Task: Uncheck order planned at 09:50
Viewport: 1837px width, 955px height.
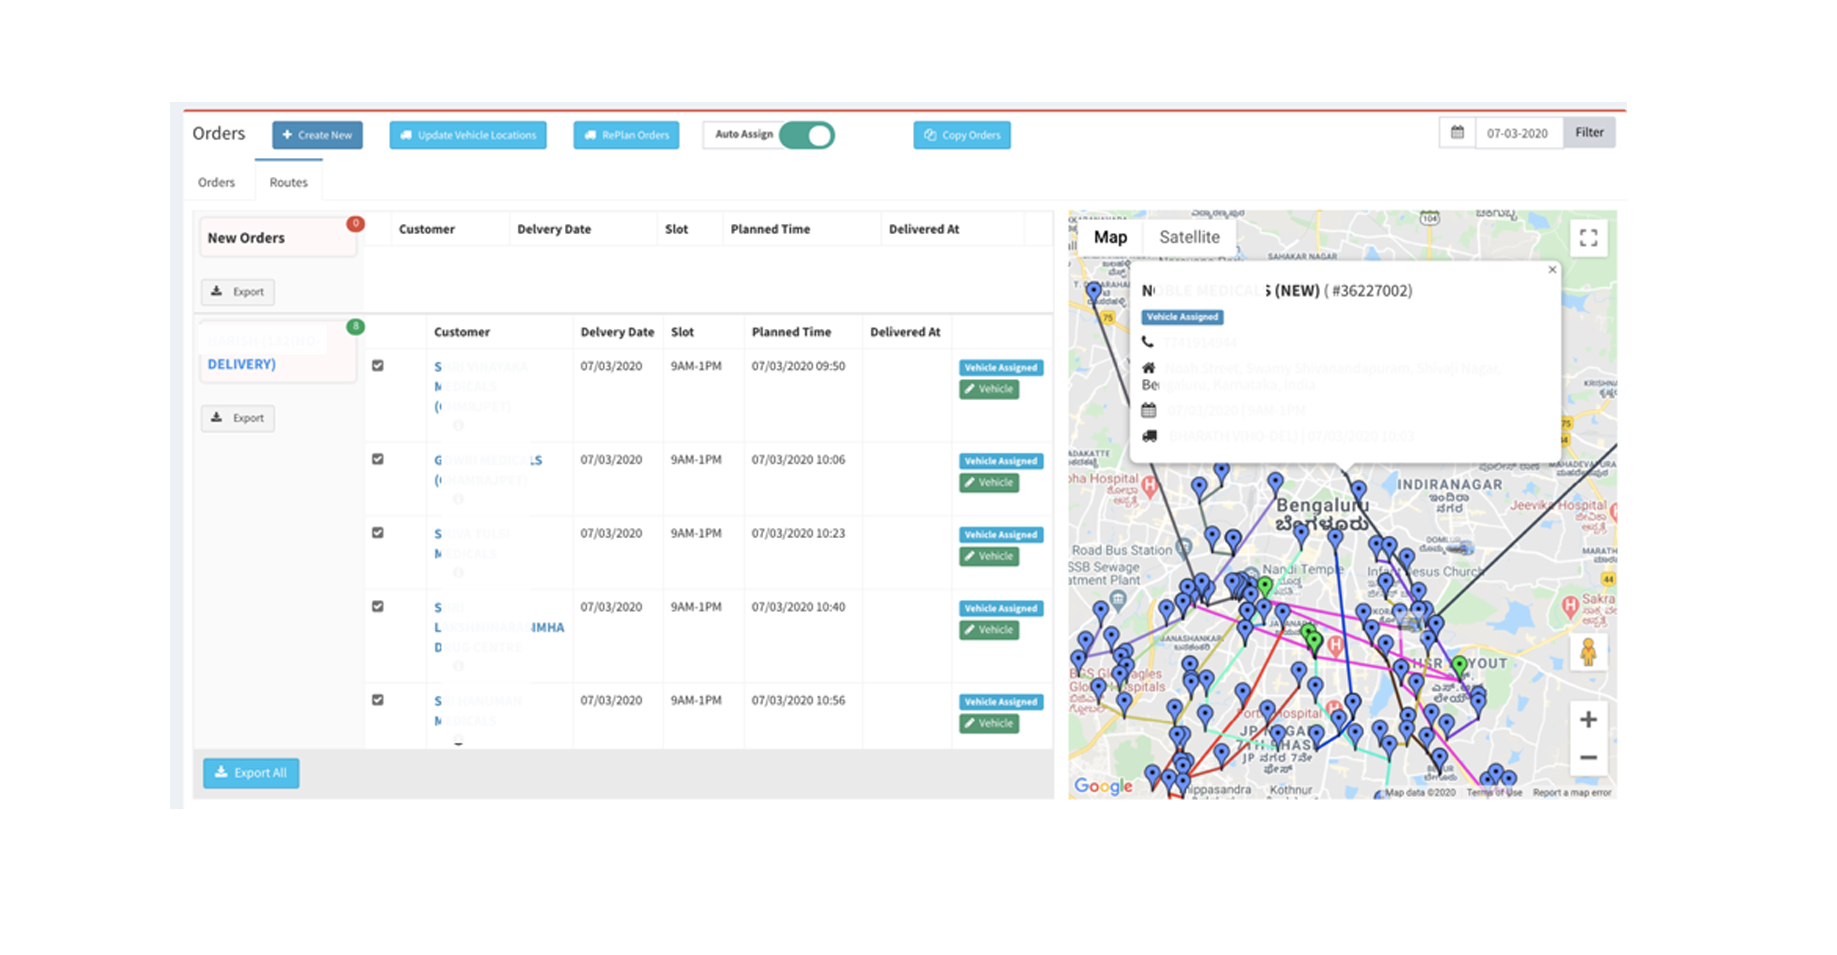Action: pyautogui.click(x=378, y=366)
